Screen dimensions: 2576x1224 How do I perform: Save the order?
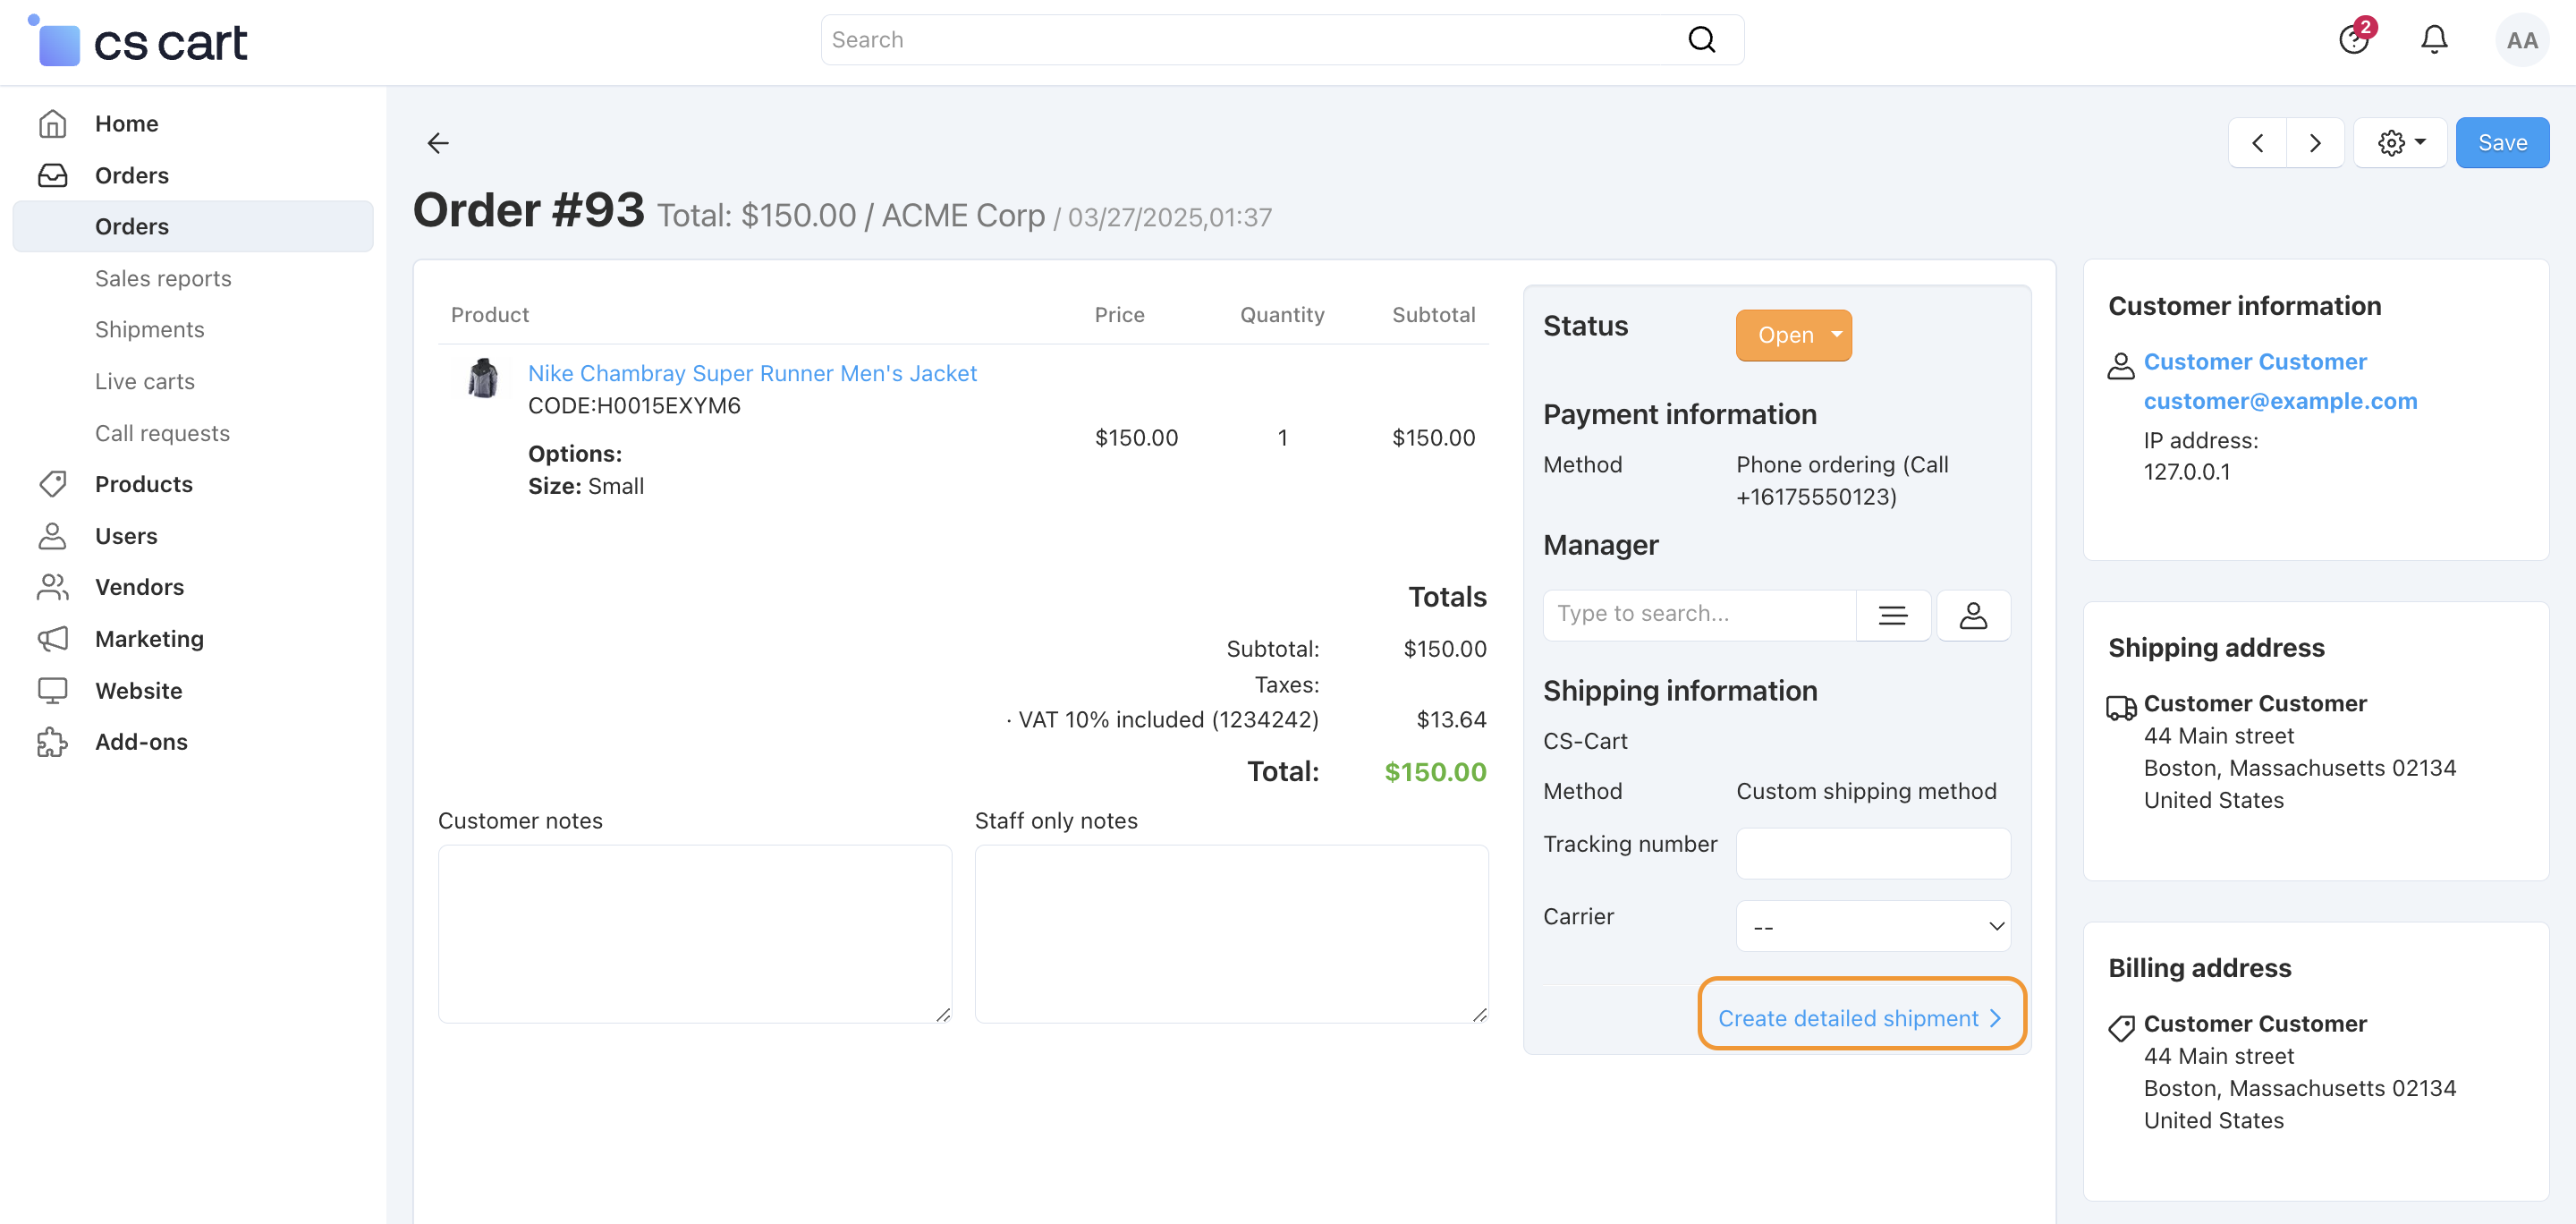point(2502,143)
